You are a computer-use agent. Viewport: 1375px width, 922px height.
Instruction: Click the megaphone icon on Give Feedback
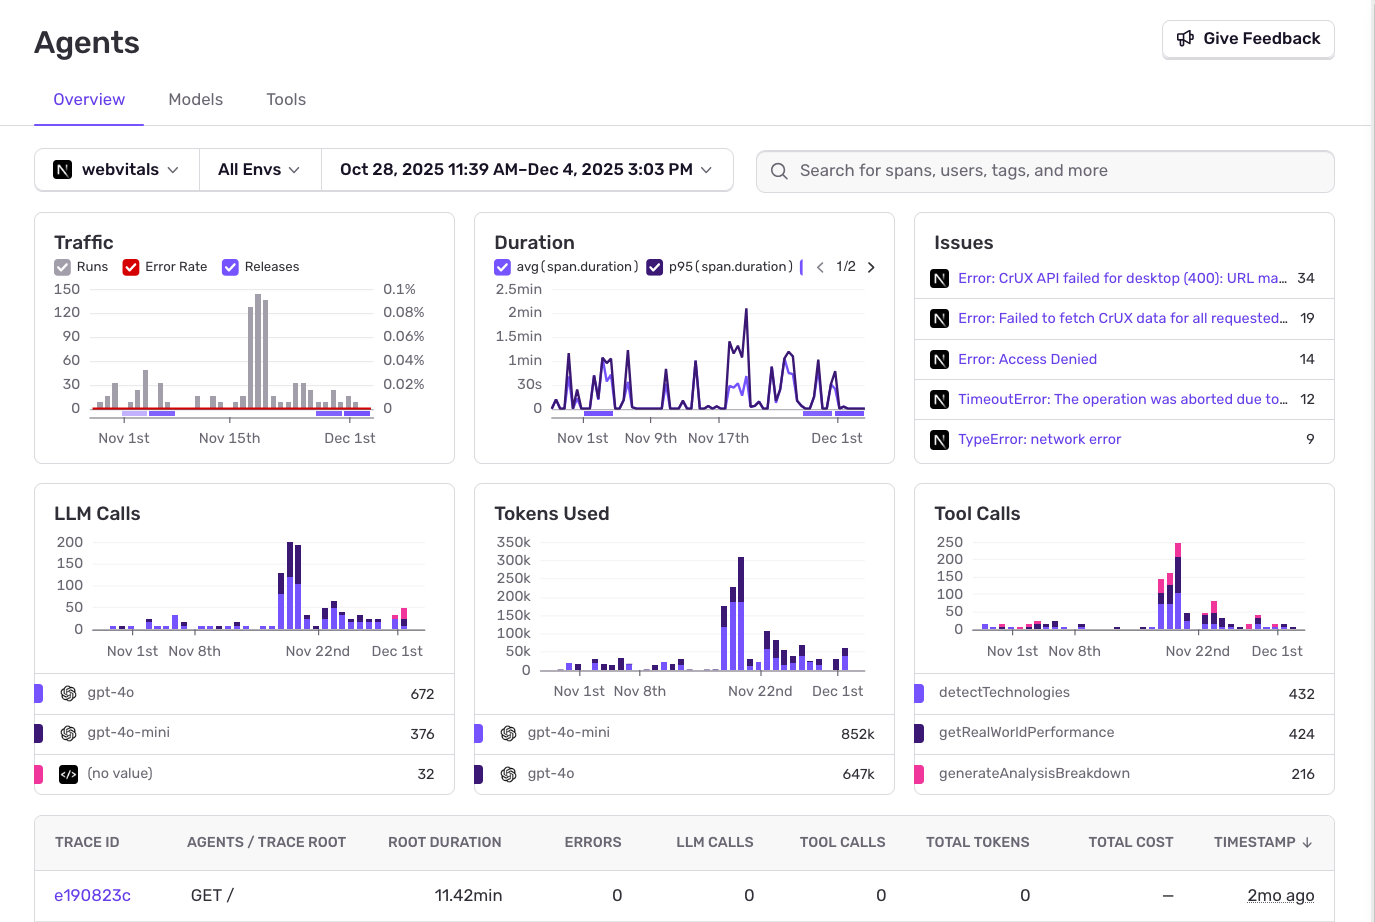[1186, 39]
